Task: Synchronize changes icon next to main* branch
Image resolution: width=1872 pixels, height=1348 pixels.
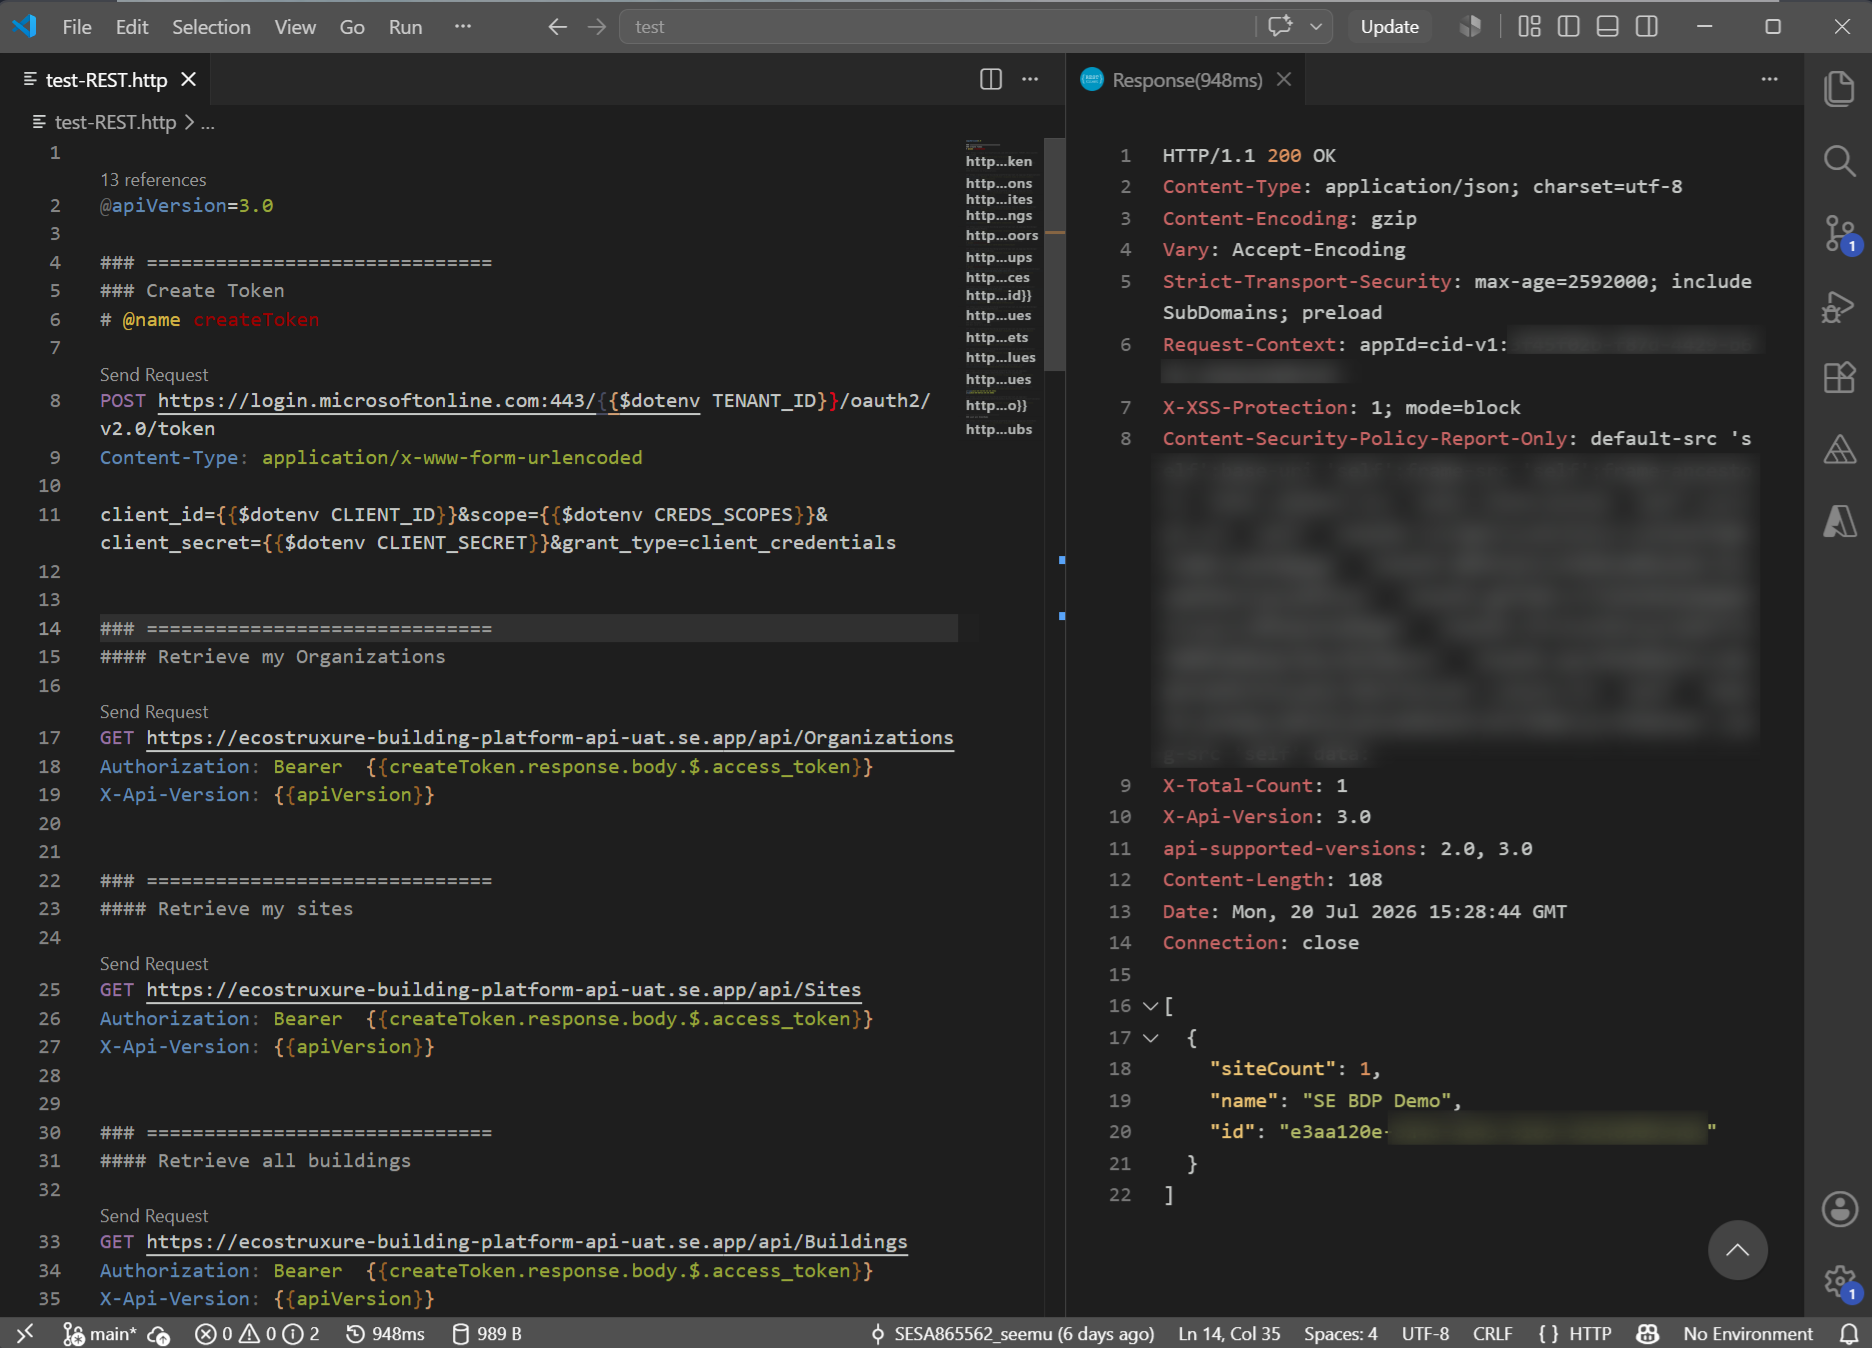Action: coord(158,1334)
